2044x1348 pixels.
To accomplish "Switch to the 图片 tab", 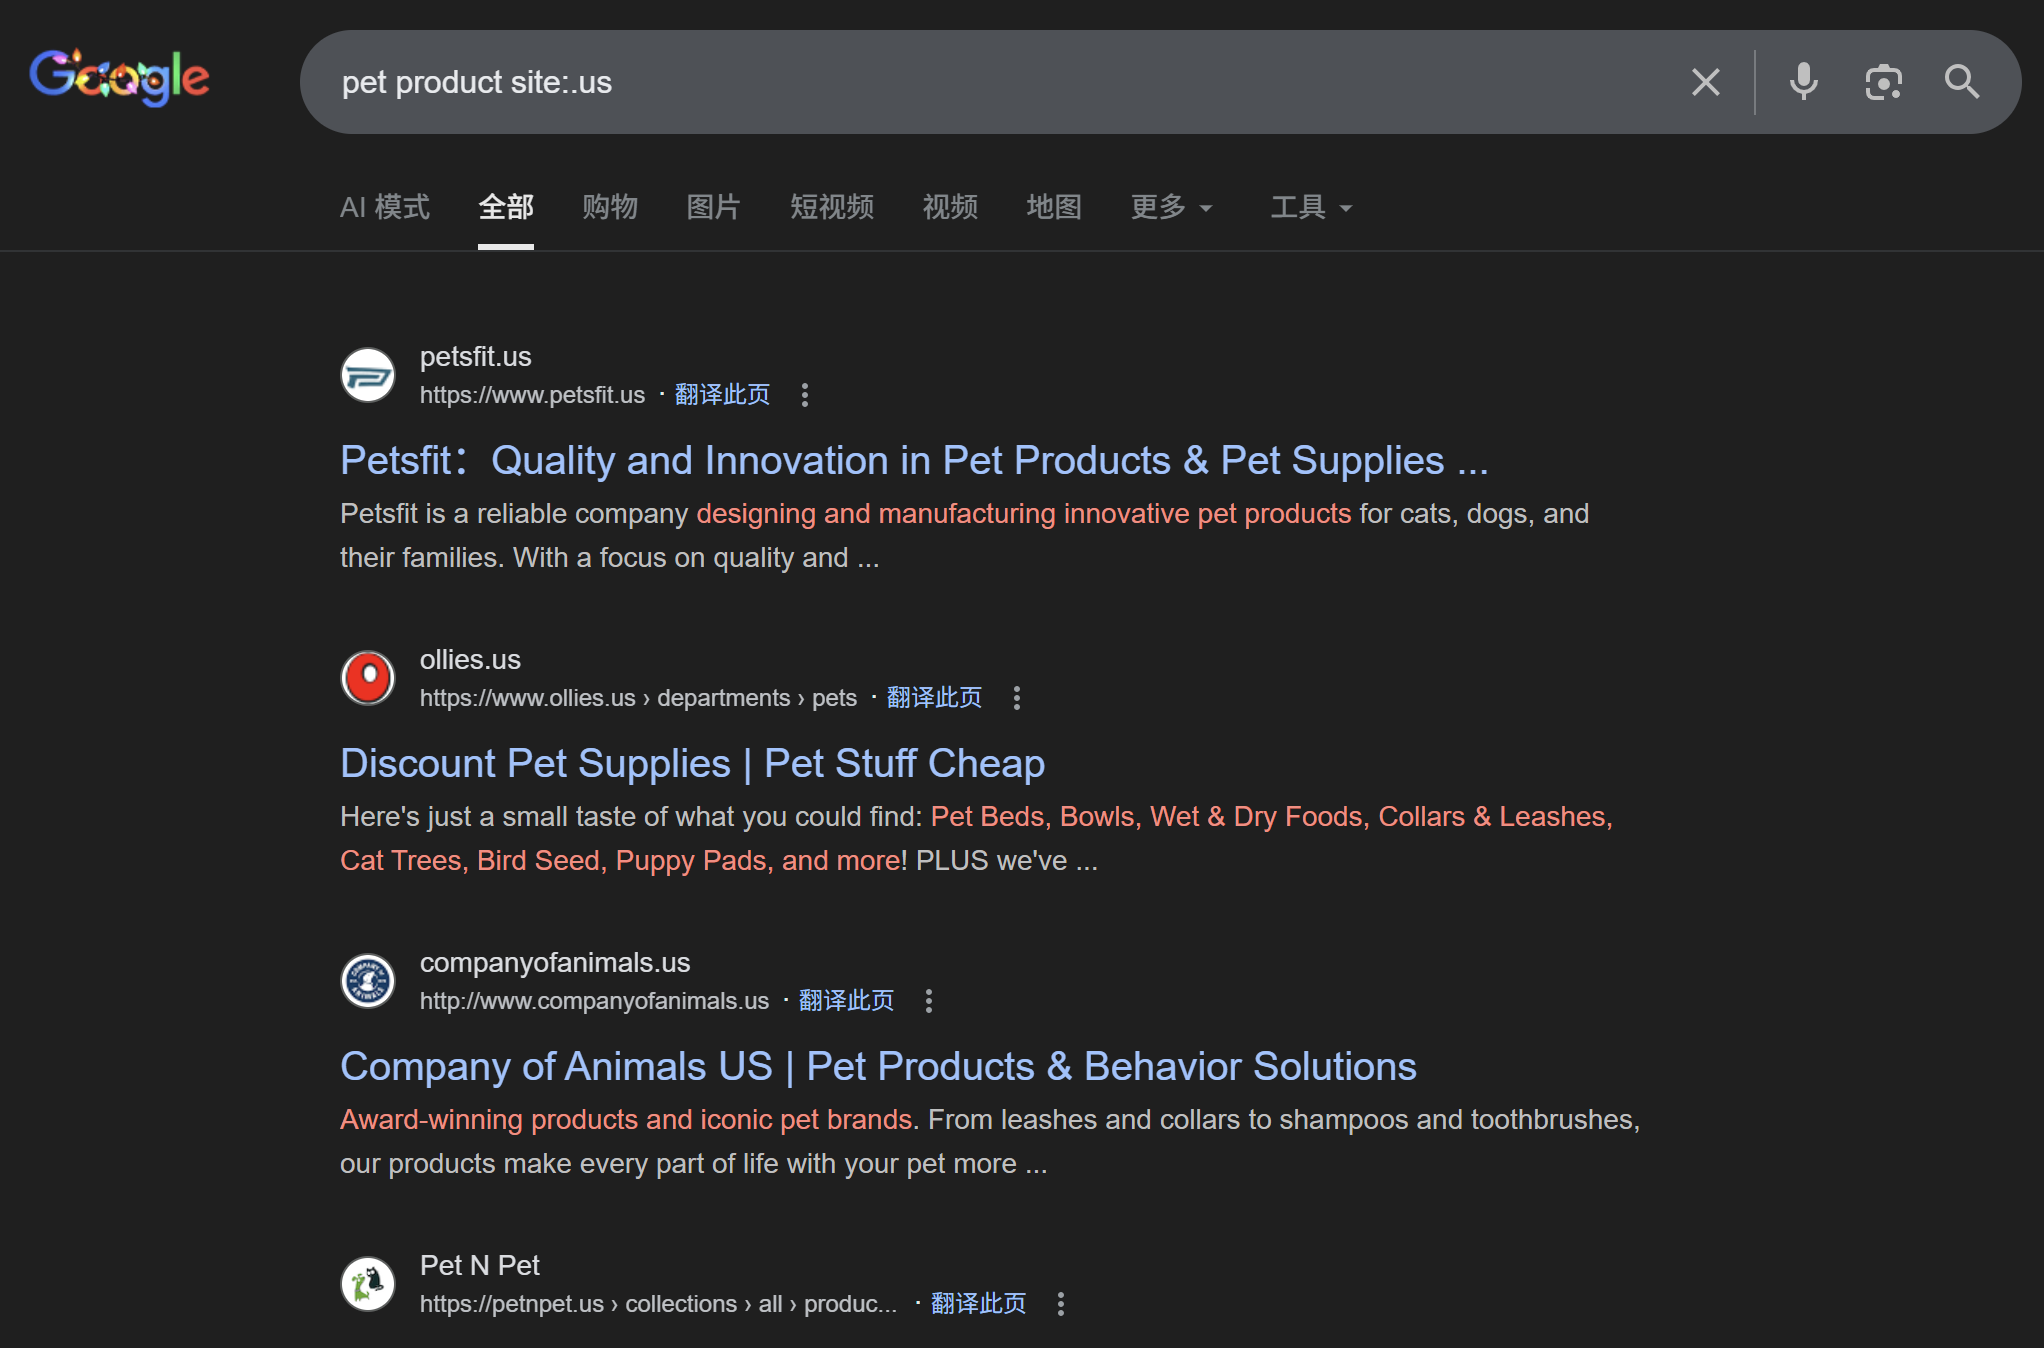I will coord(714,207).
